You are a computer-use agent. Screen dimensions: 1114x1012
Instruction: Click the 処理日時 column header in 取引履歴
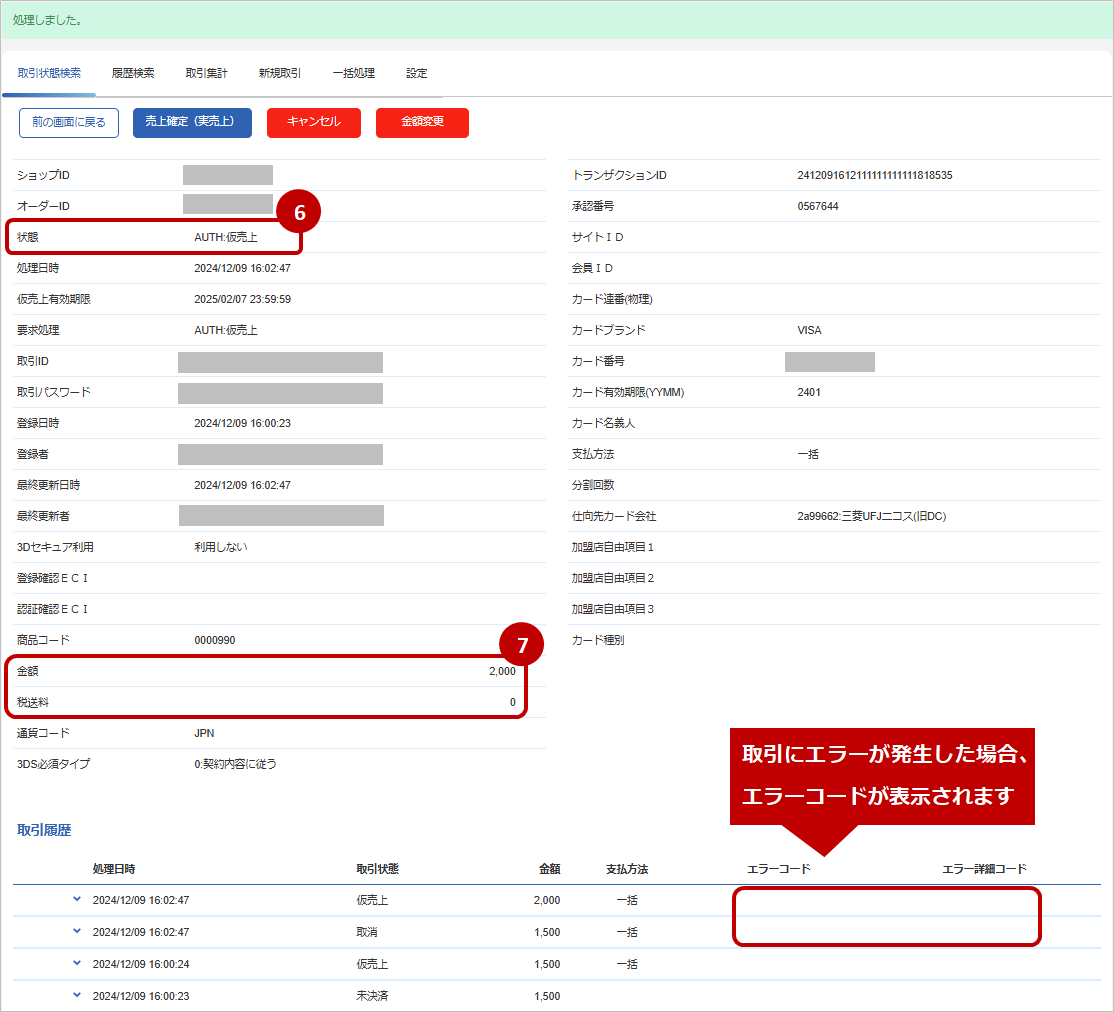tap(114, 869)
